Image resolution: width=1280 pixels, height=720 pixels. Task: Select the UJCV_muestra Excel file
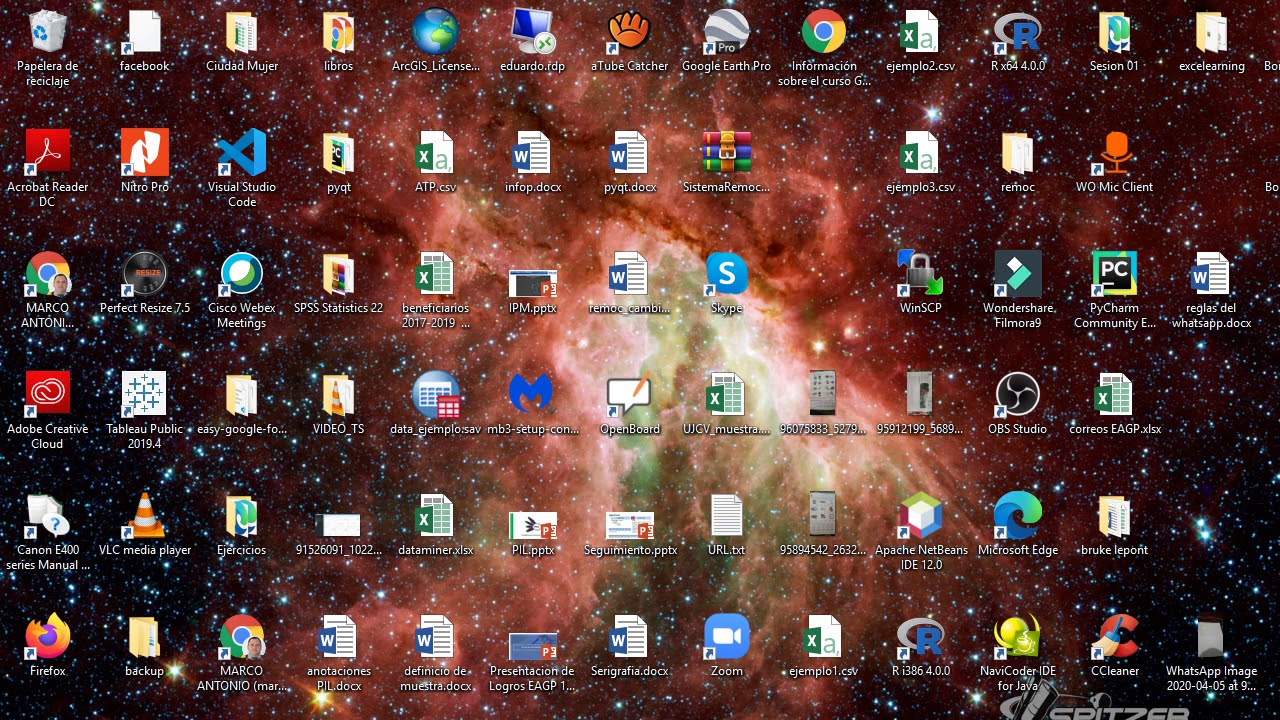(726, 395)
